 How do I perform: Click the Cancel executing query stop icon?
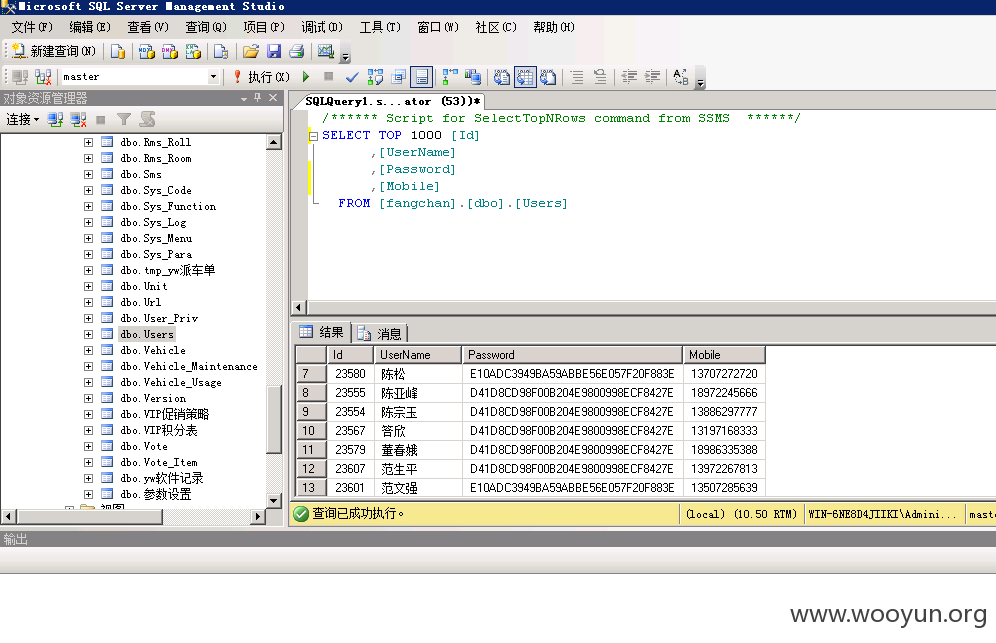tap(328, 77)
